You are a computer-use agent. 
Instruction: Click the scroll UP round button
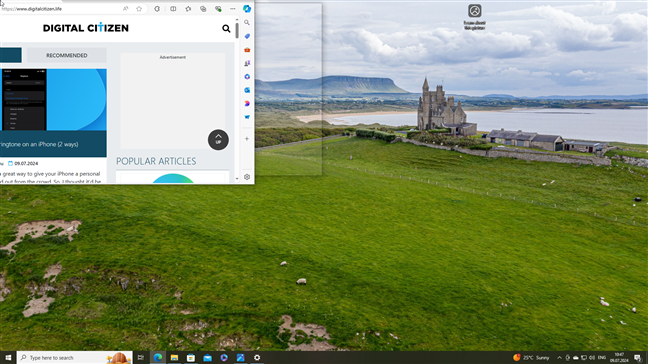[x=218, y=140]
